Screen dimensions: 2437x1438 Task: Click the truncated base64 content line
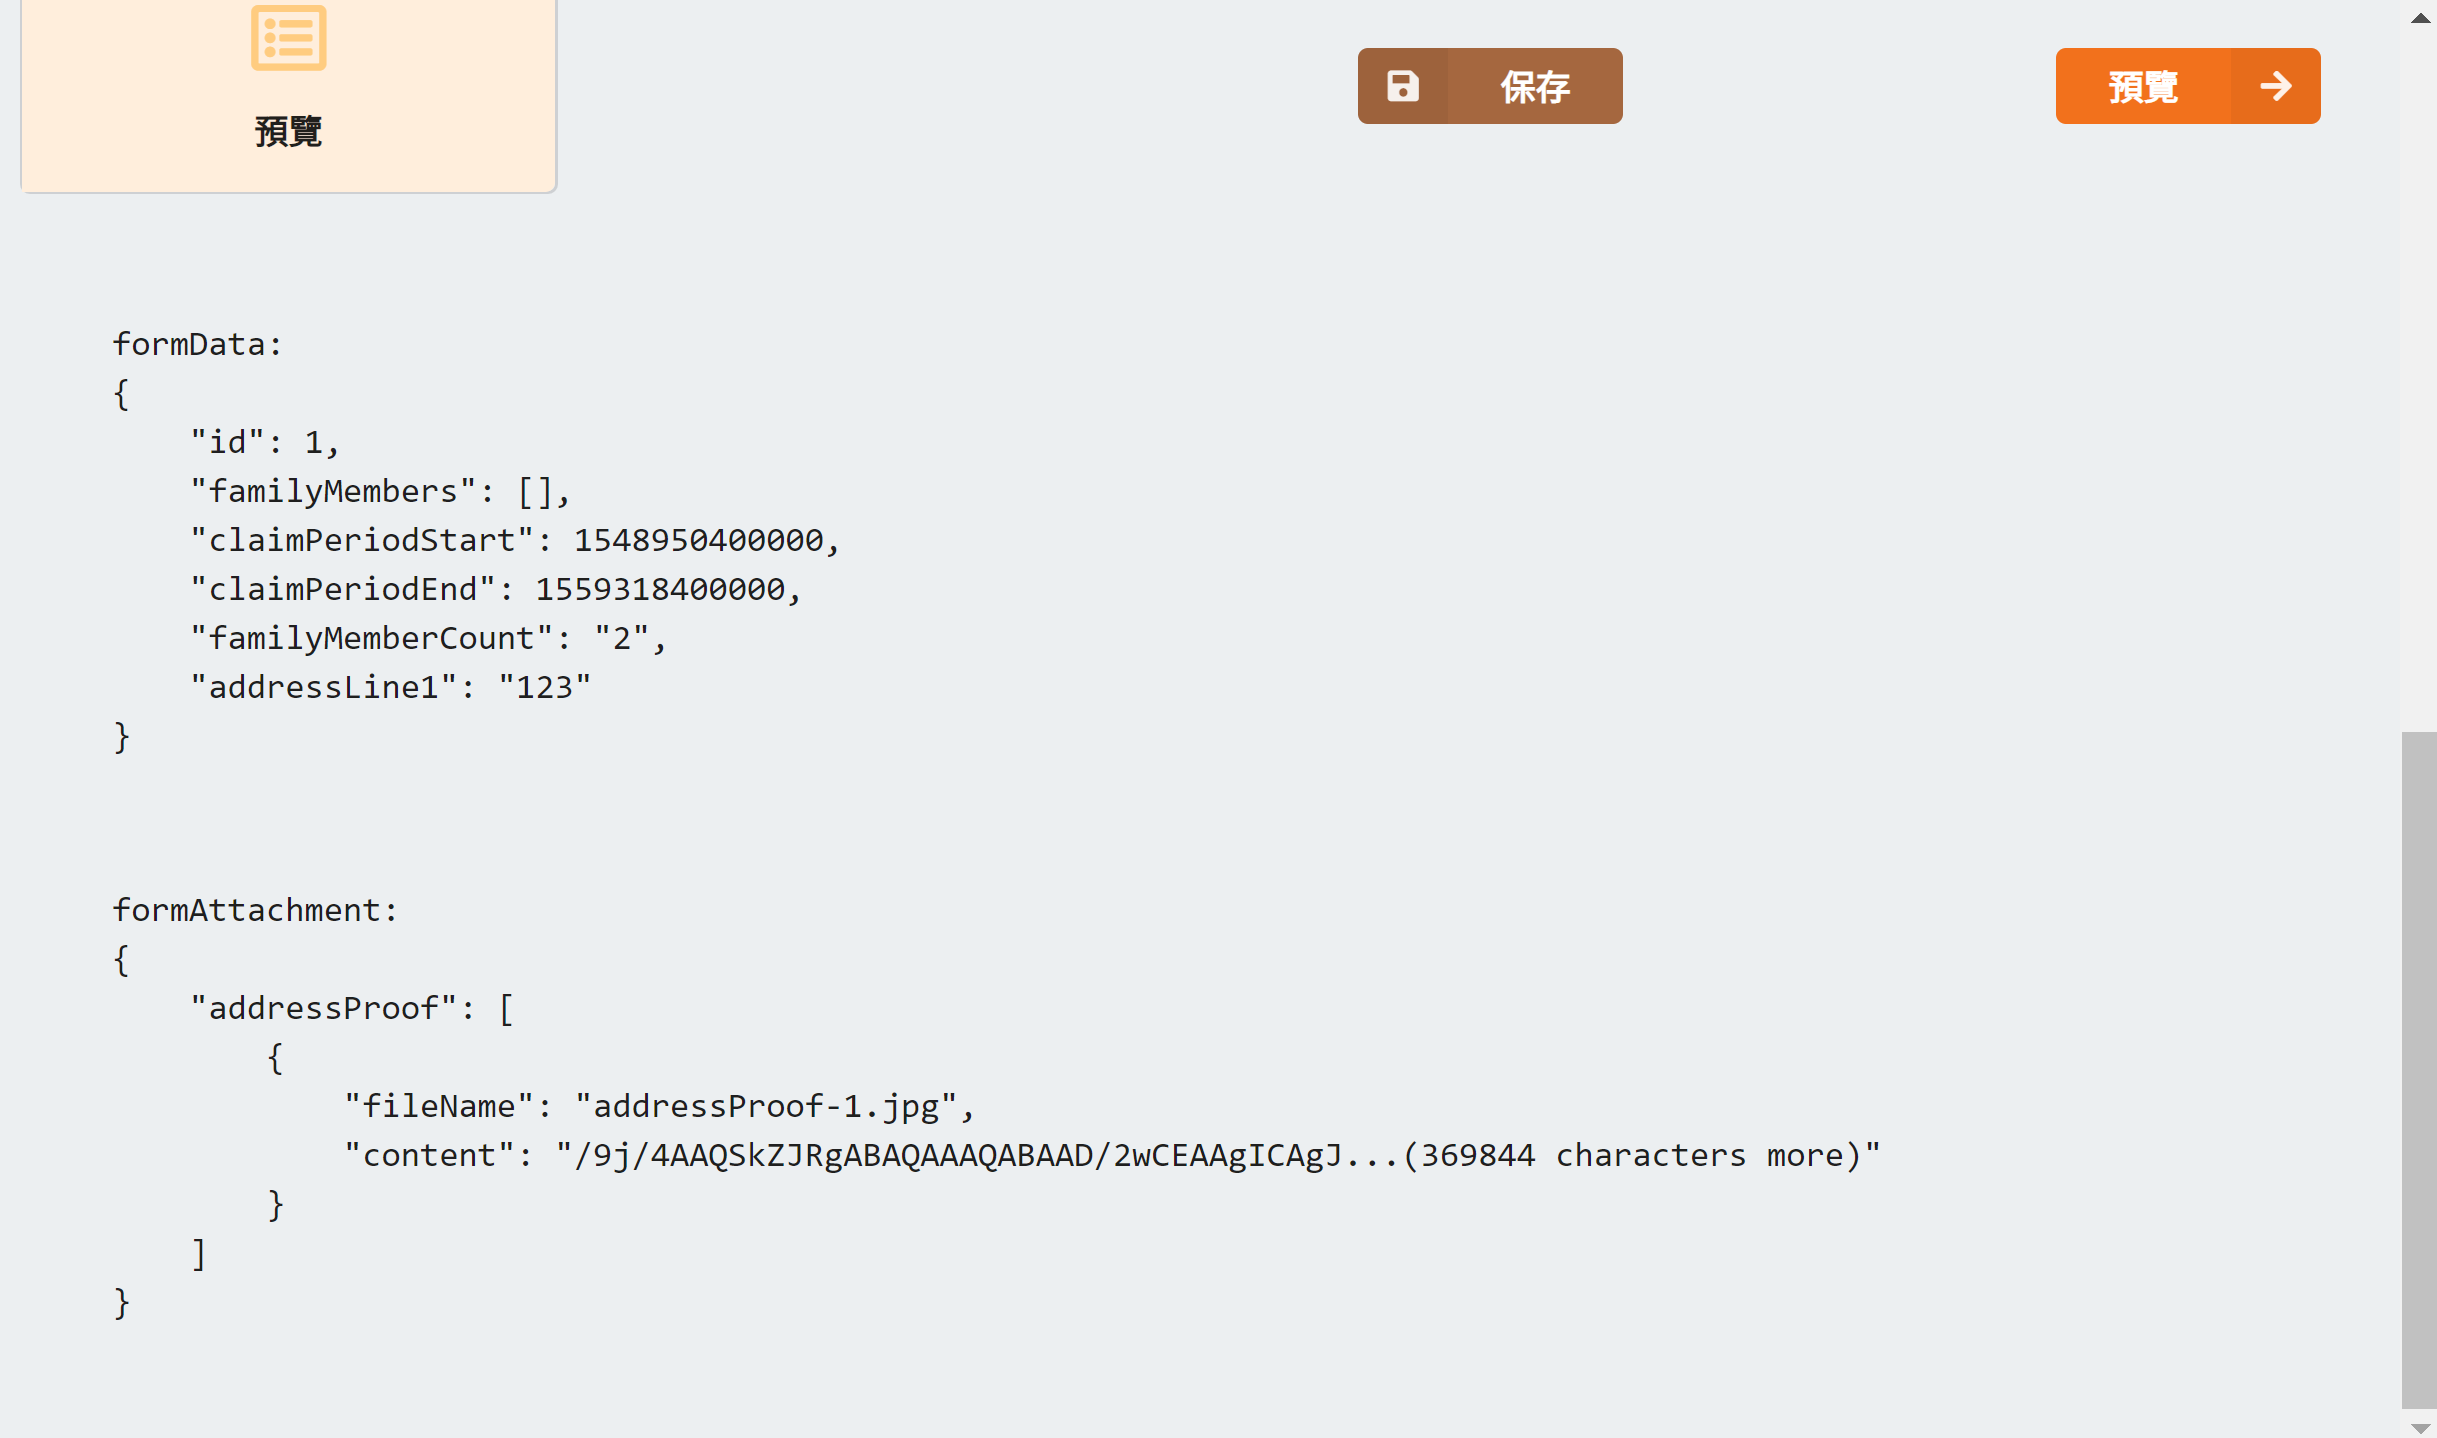click(1112, 1155)
